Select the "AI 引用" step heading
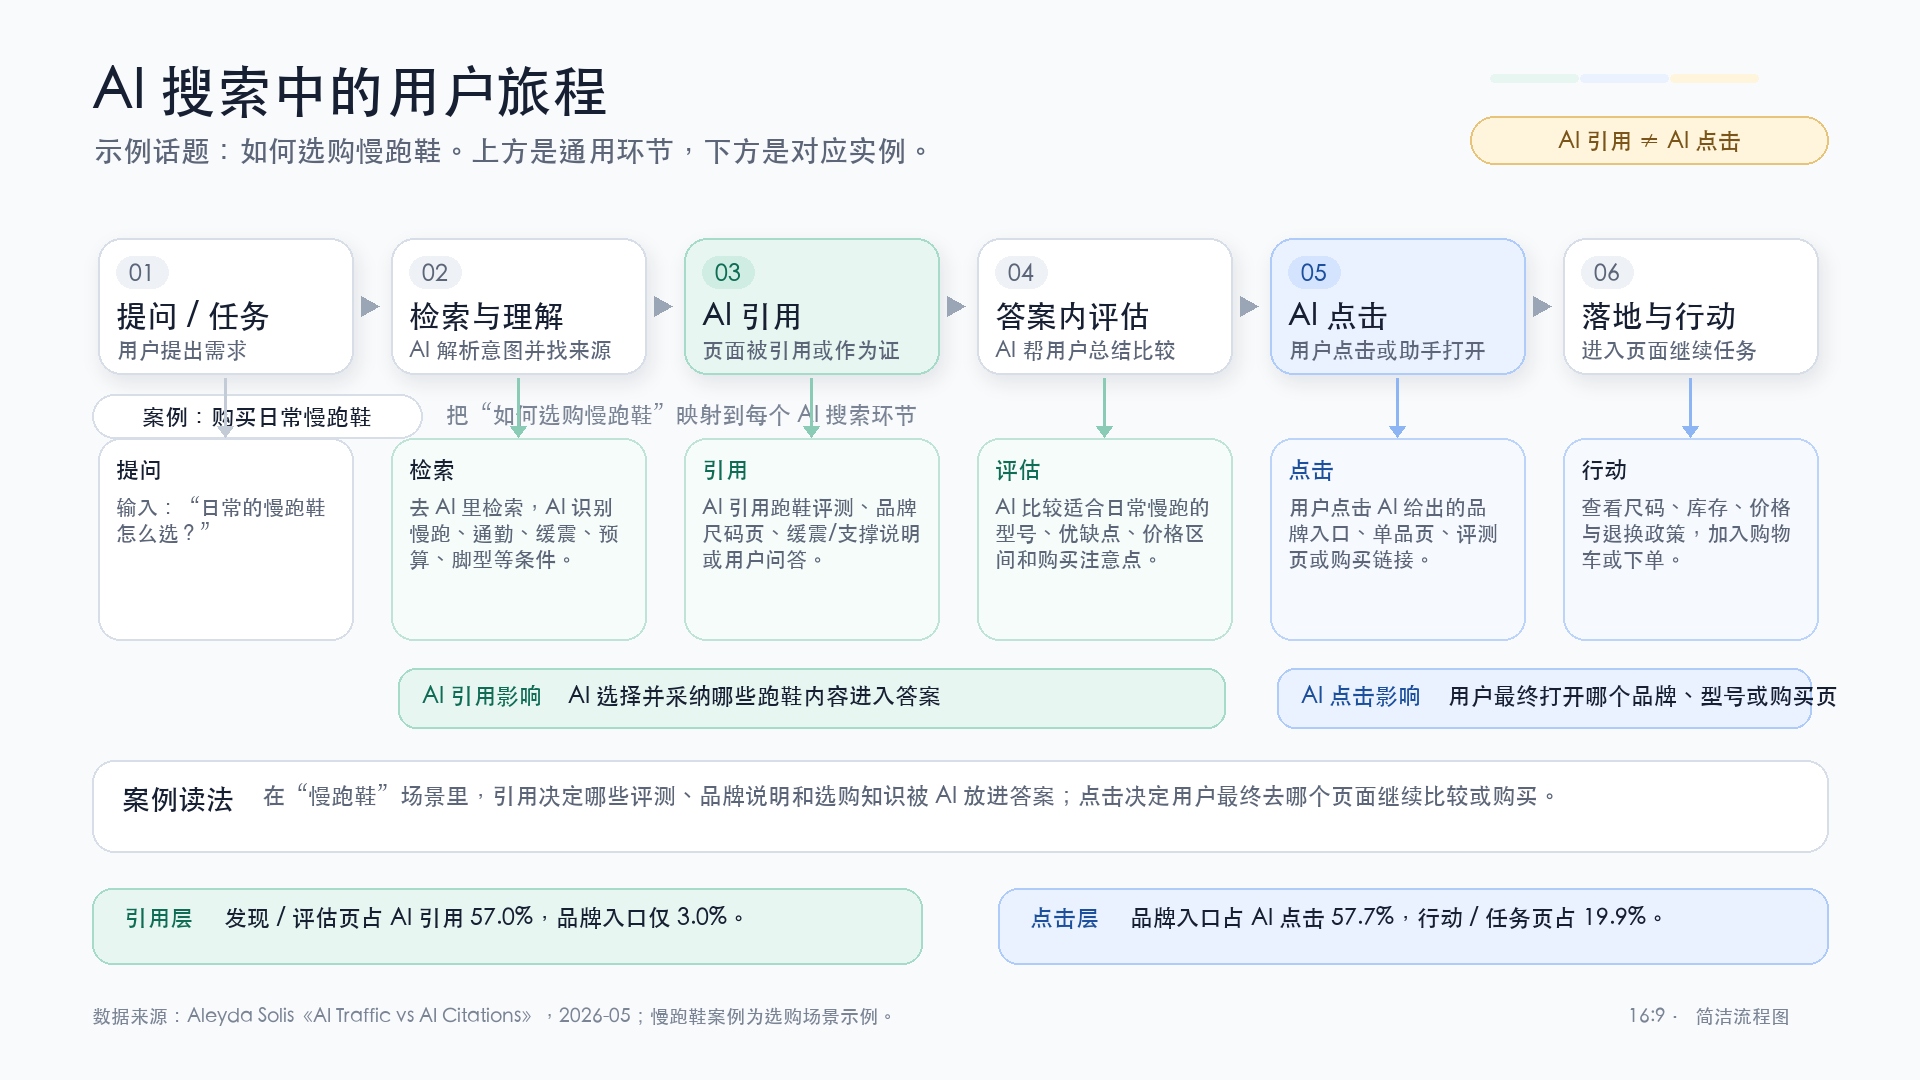This screenshot has height=1080, width=1920. tap(752, 316)
